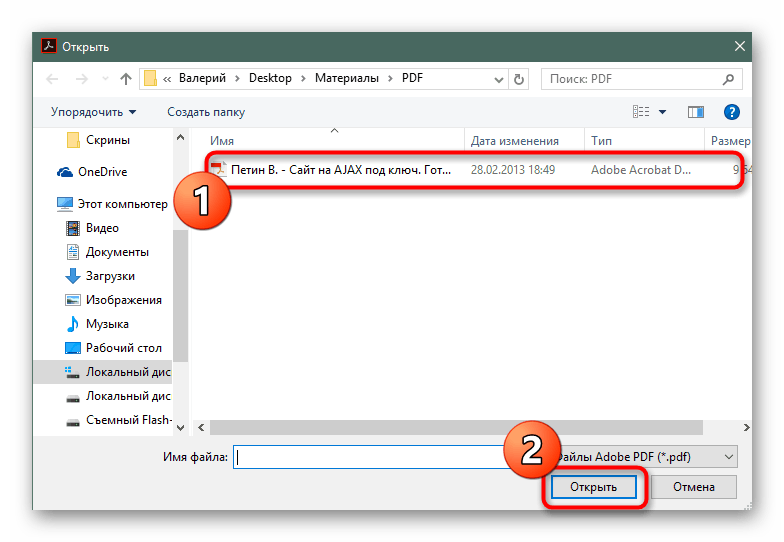Click the Adobe Acrobat D... type cell
Image resolution: width=784 pixels, height=542 pixels.
pos(641,170)
